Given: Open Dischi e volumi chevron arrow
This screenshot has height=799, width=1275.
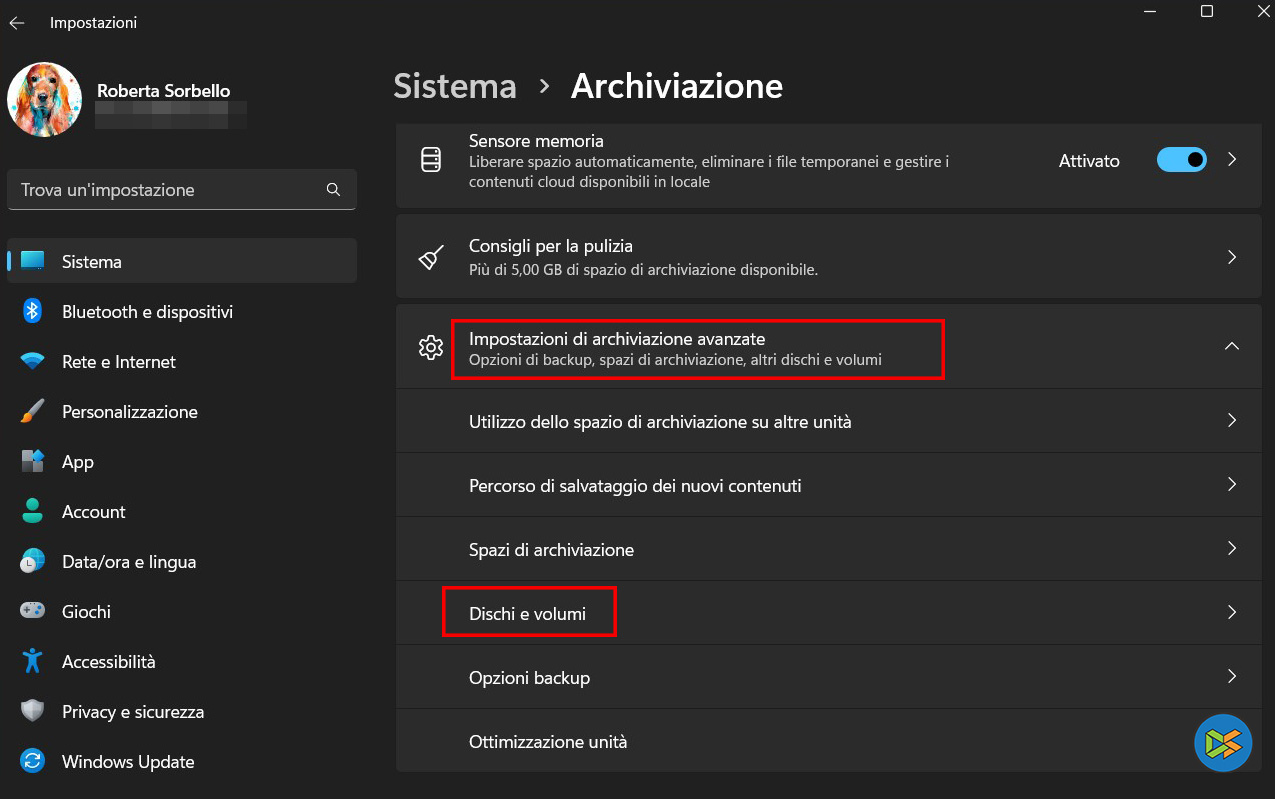Looking at the screenshot, I should [x=1232, y=612].
